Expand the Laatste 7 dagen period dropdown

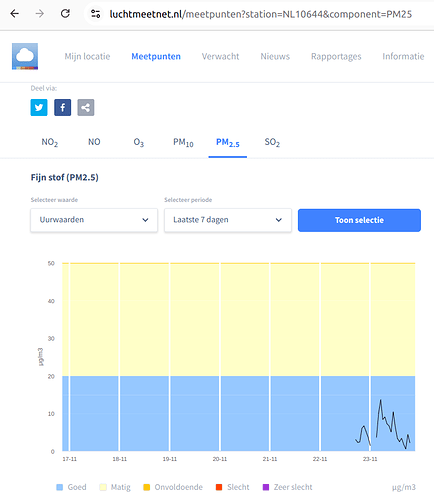[228, 220]
